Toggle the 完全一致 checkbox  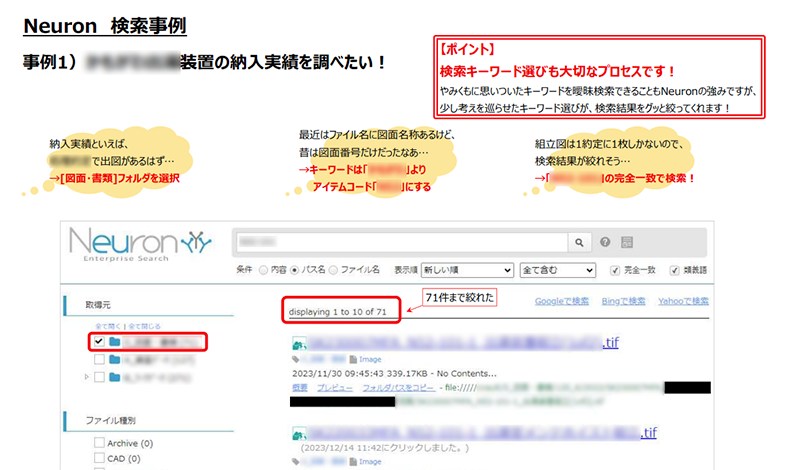(615, 270)
